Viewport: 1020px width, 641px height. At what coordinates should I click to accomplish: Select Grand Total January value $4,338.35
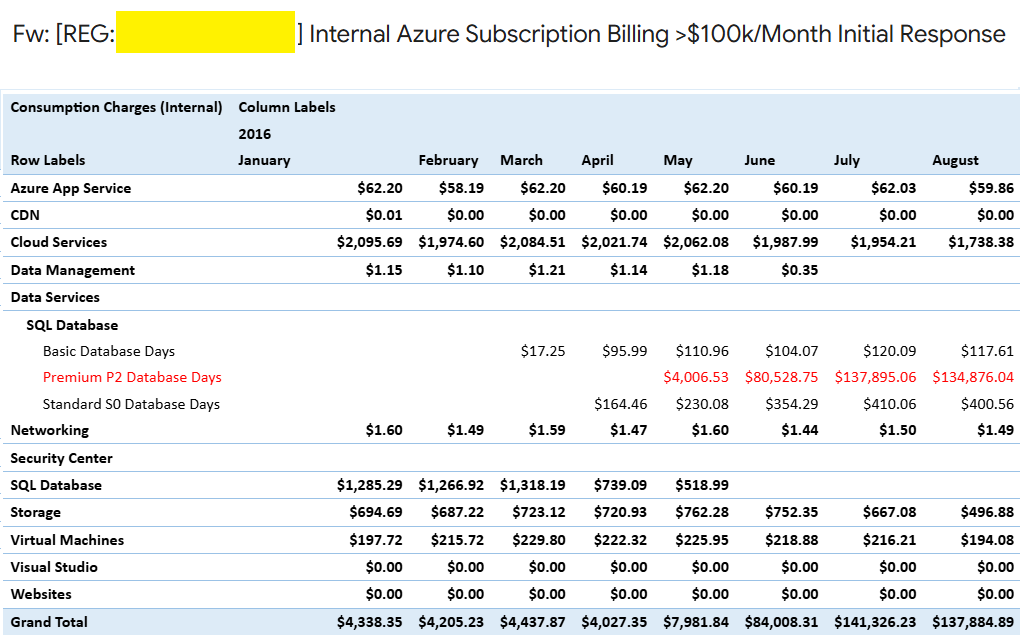(x=369, y=622)
